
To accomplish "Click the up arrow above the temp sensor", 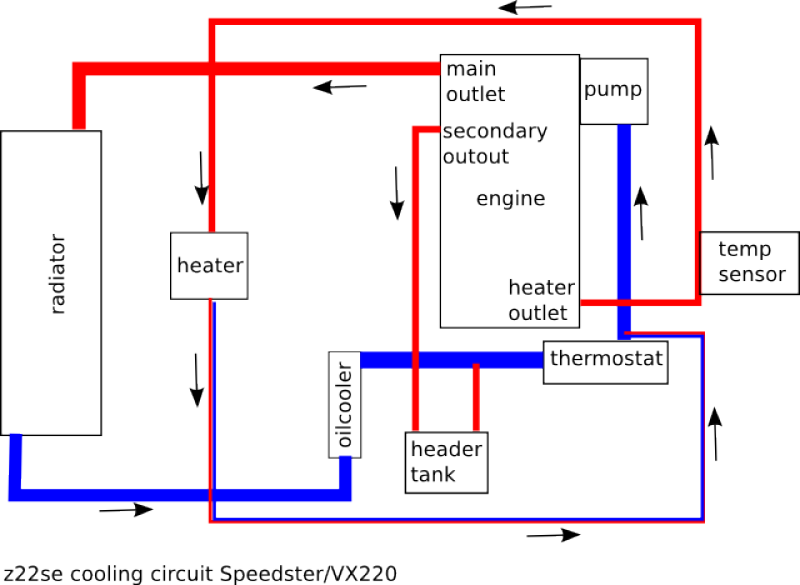I will (714, 151).
